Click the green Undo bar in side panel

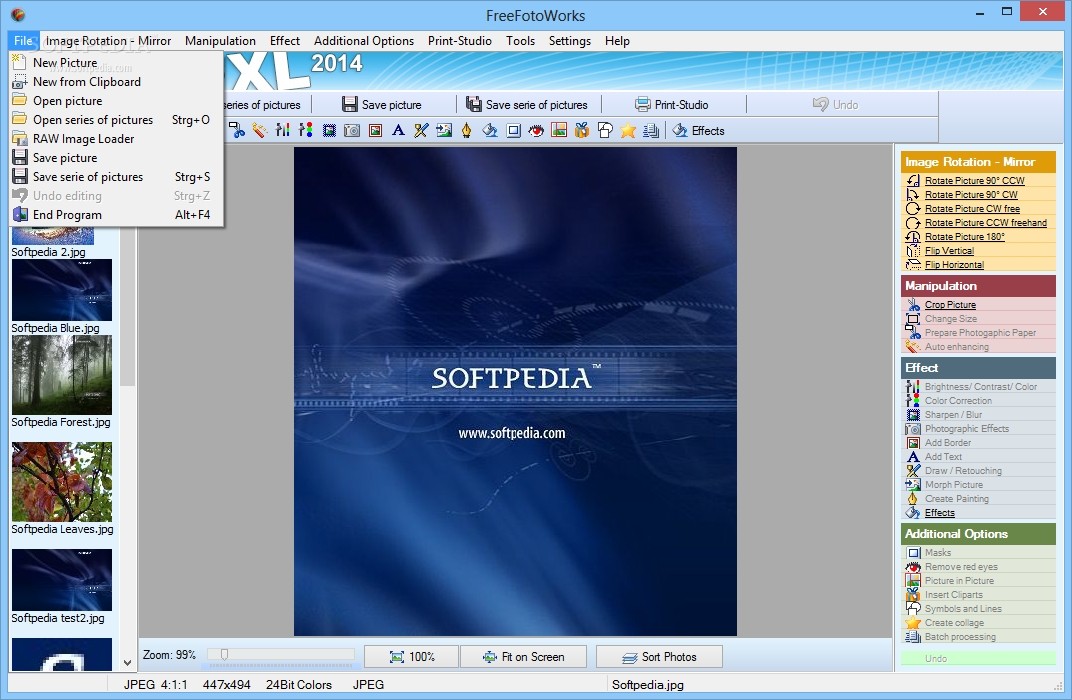(x=978, y=658)
